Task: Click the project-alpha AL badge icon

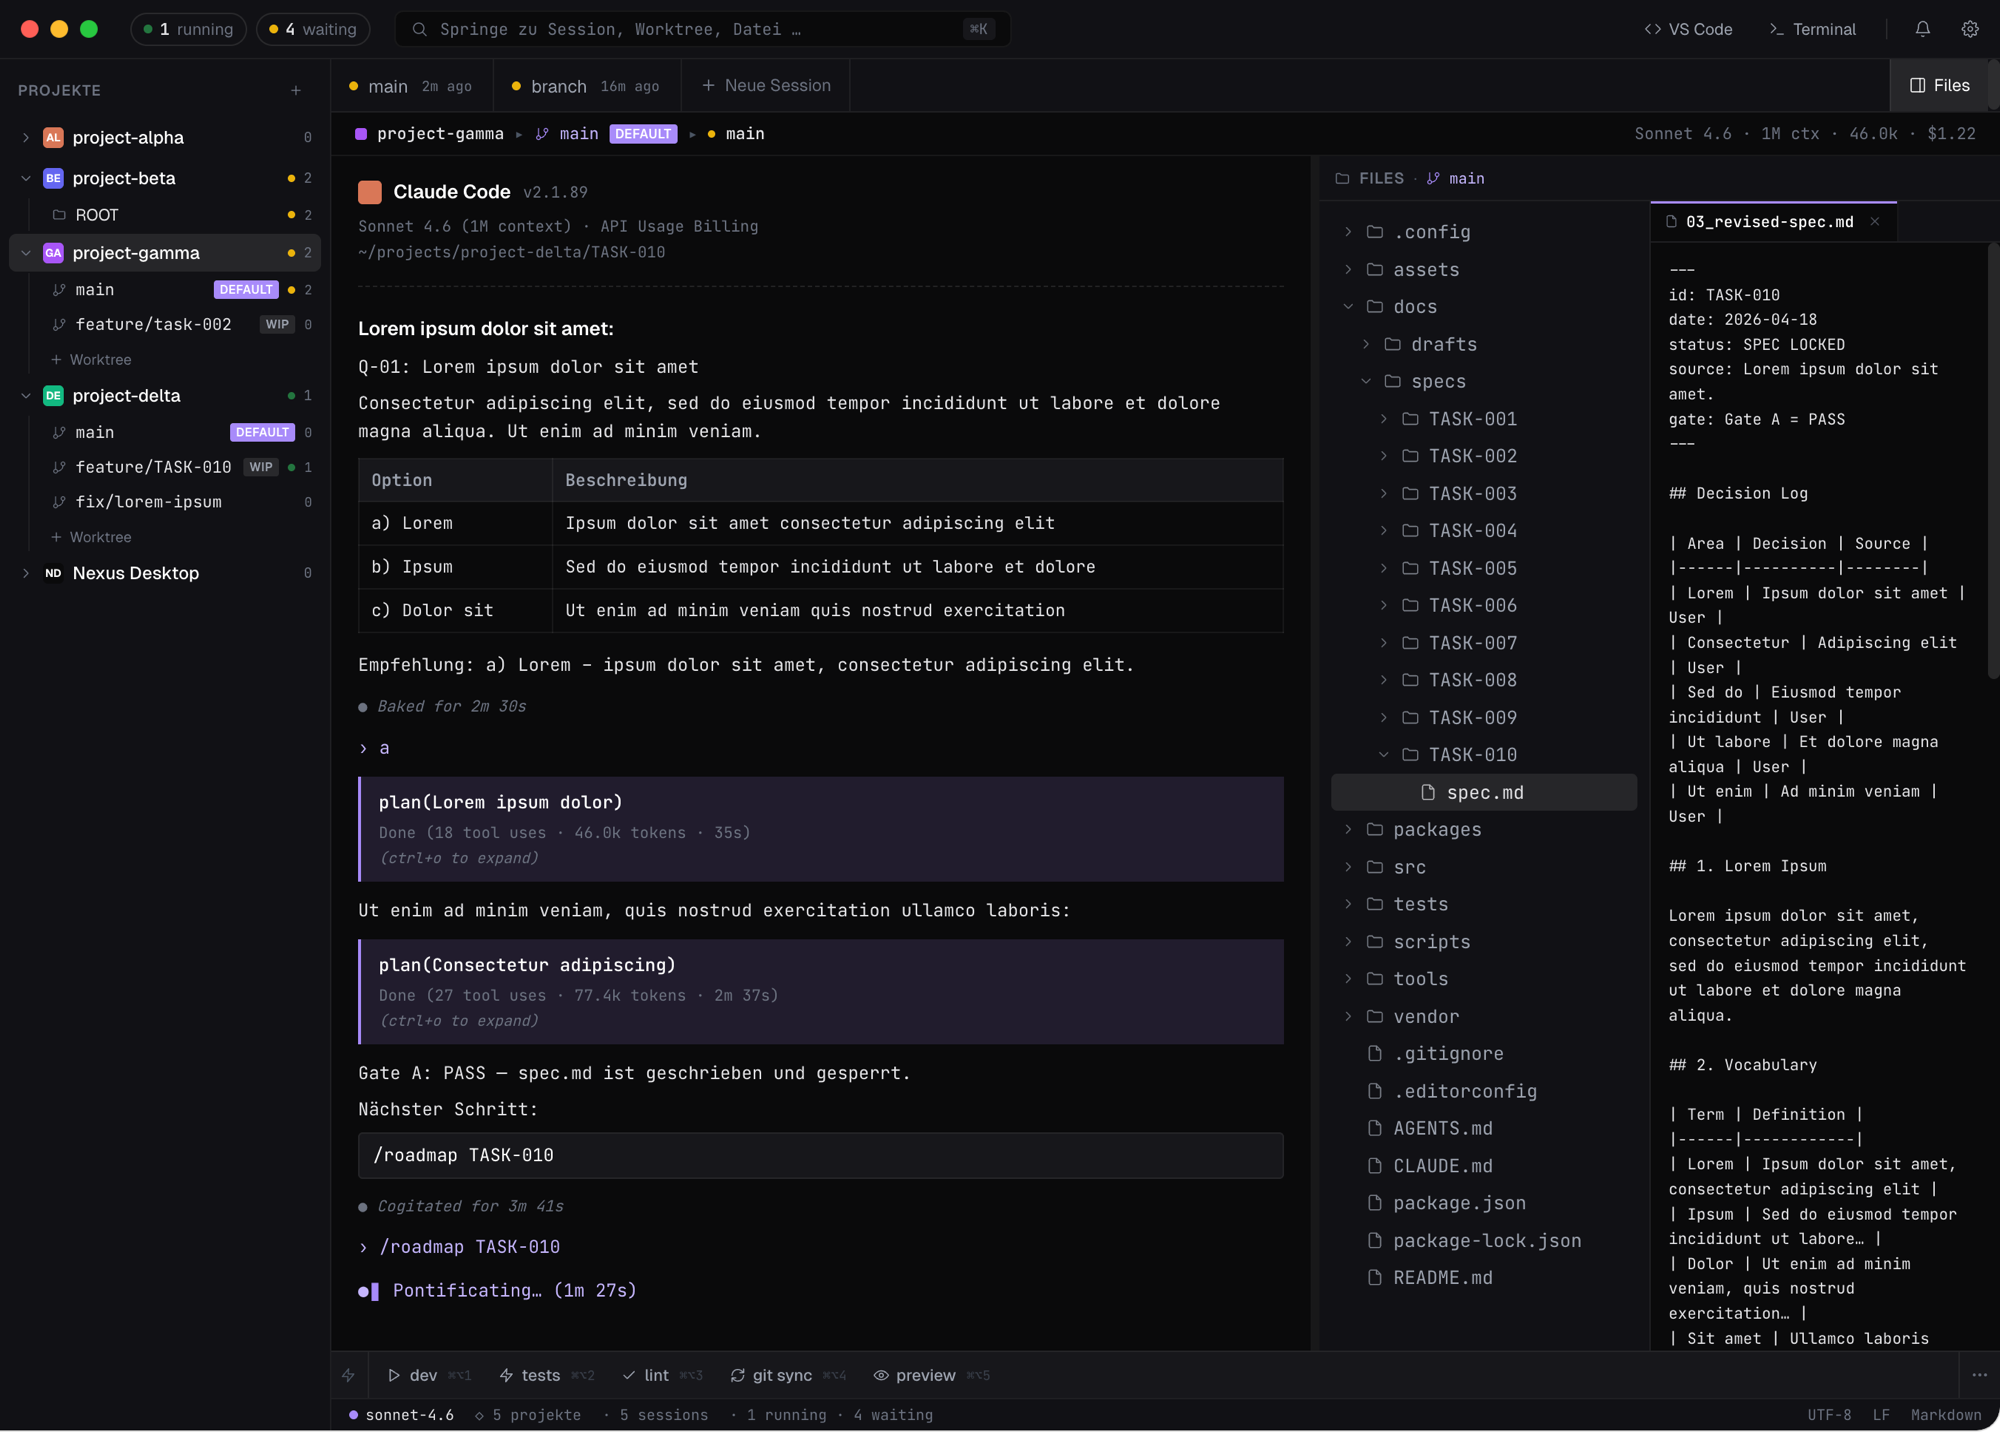Action: (x=53, y=137)
